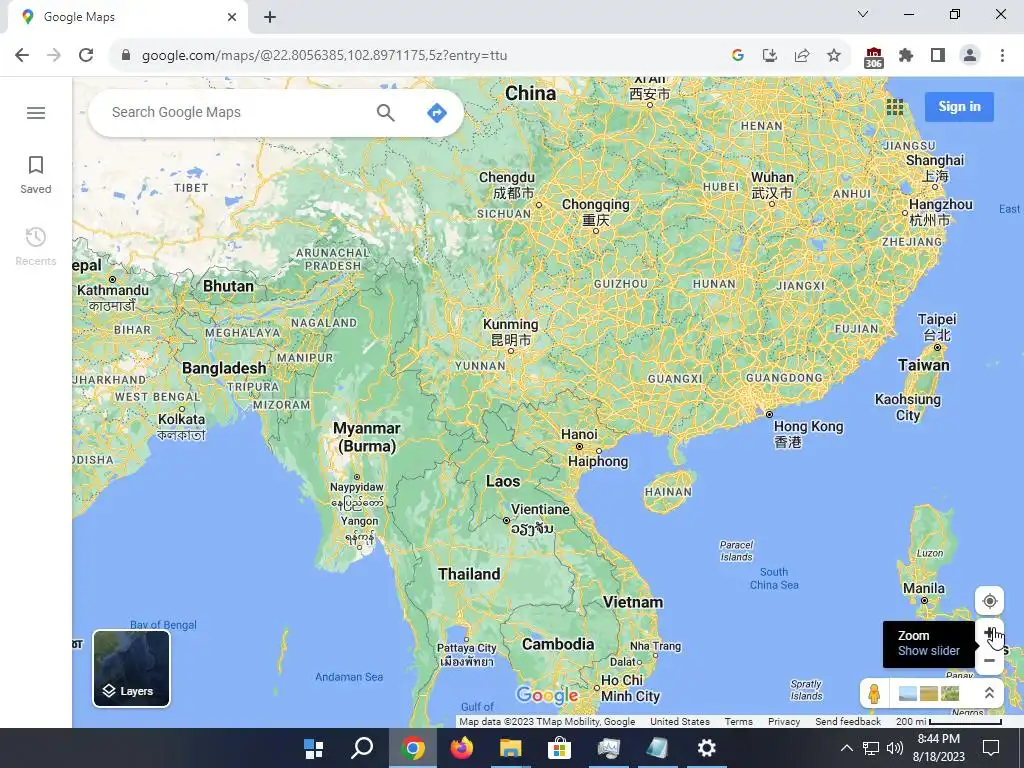Open the Privacy link
This screenshot has height=768, width=1024.
tap(784, 722)
